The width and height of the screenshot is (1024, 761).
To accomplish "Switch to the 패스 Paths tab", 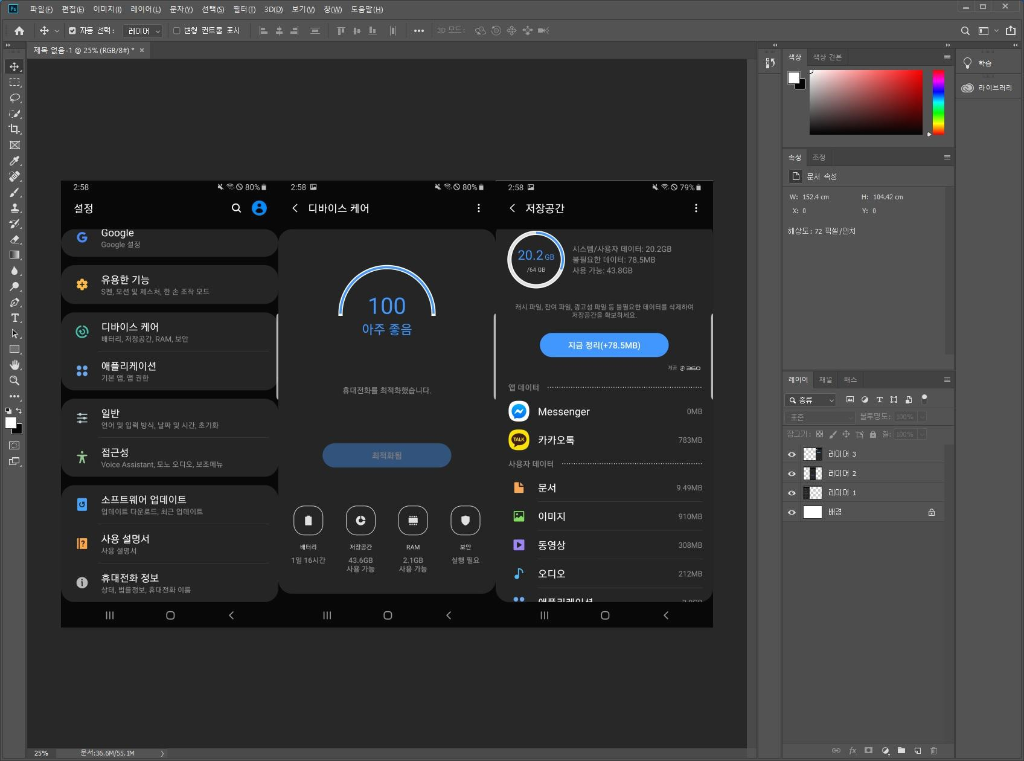I will point(850,380).
